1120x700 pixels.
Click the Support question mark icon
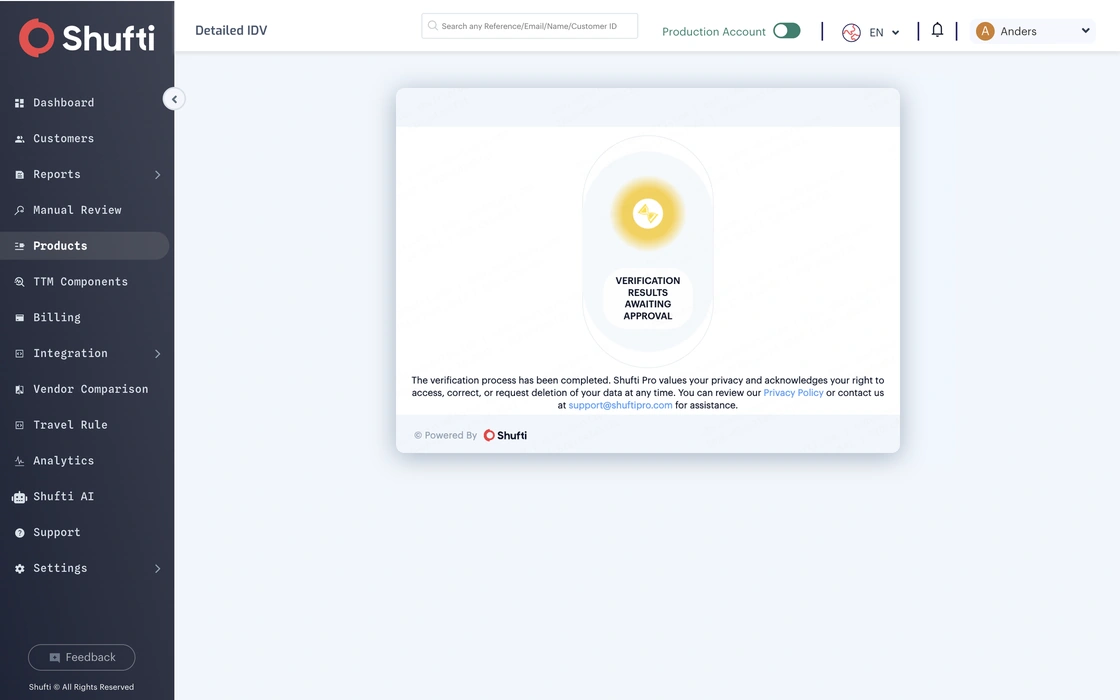(19, 533)
